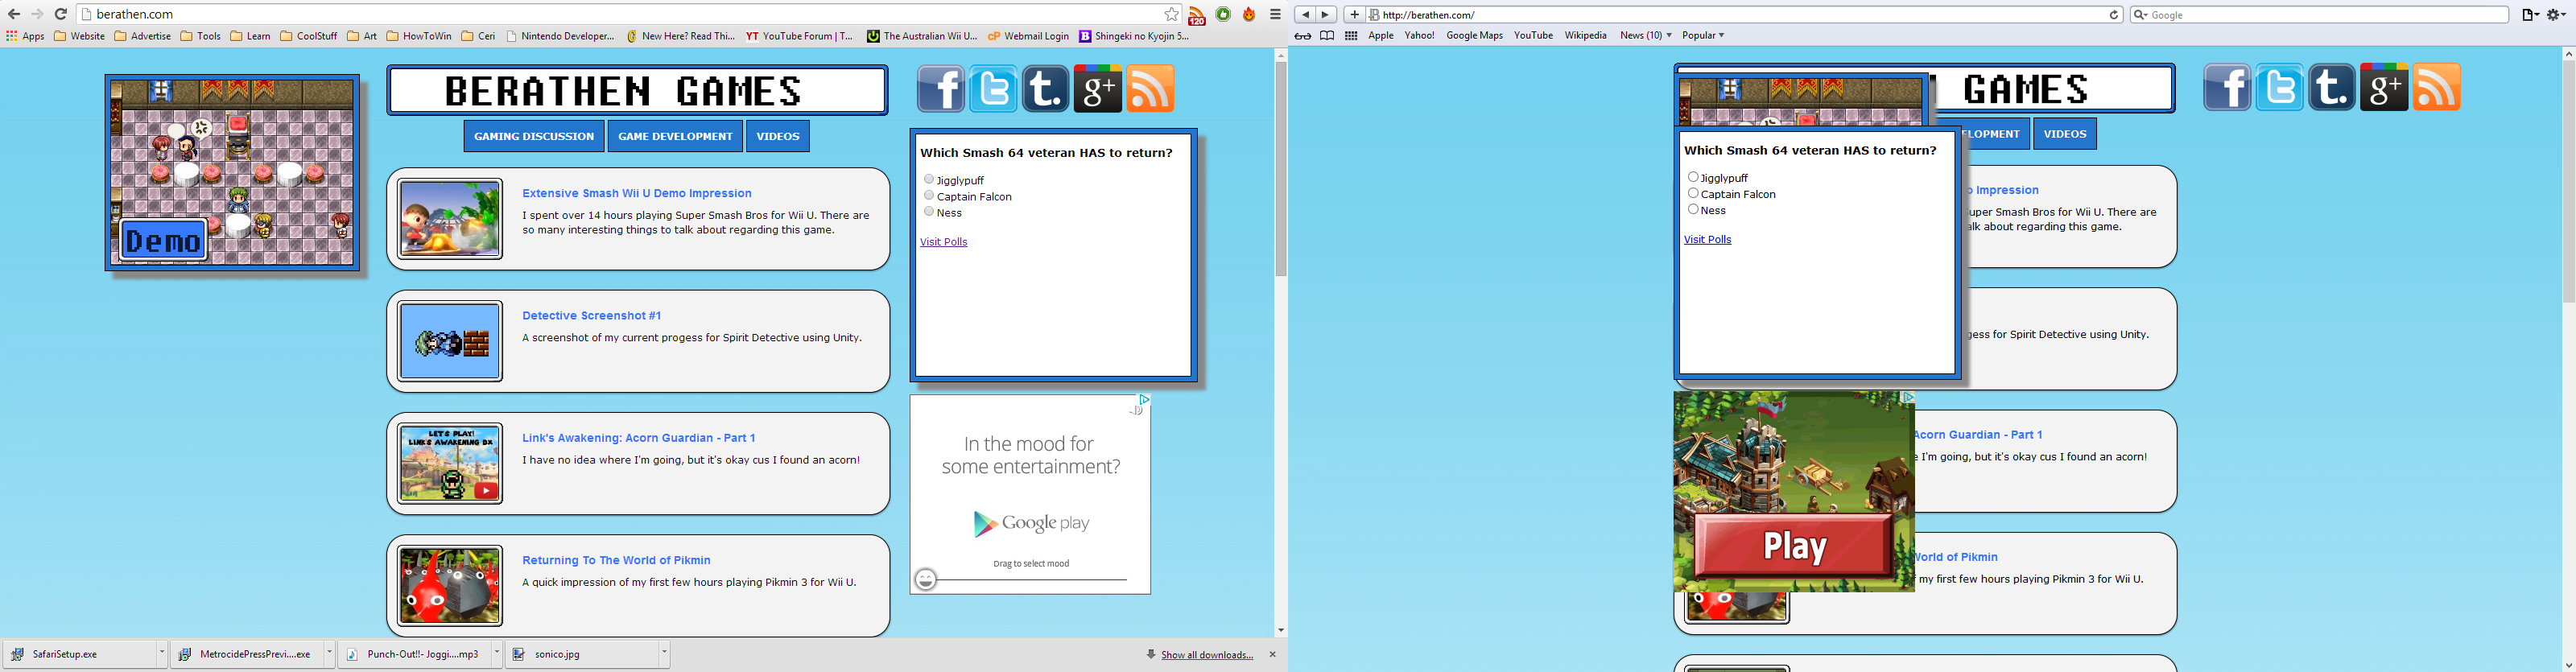The image size is (2576, 672).
Task: Open Safari's Reading List glasses icon
Action: click(x=1303, y=36)
